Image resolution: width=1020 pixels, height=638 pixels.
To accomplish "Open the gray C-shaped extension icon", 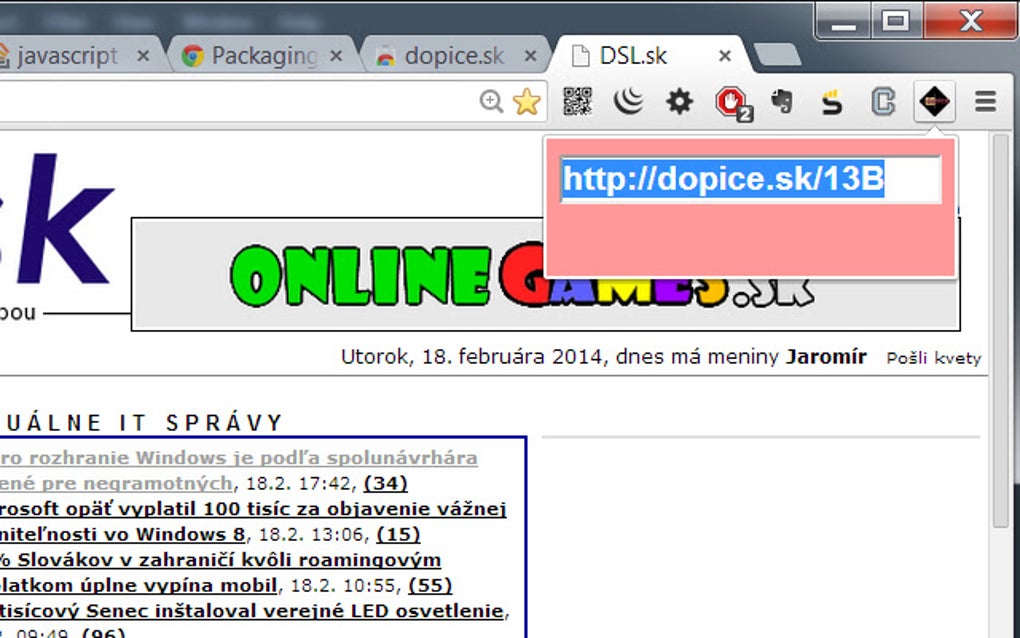I will [x=883, y=102].
